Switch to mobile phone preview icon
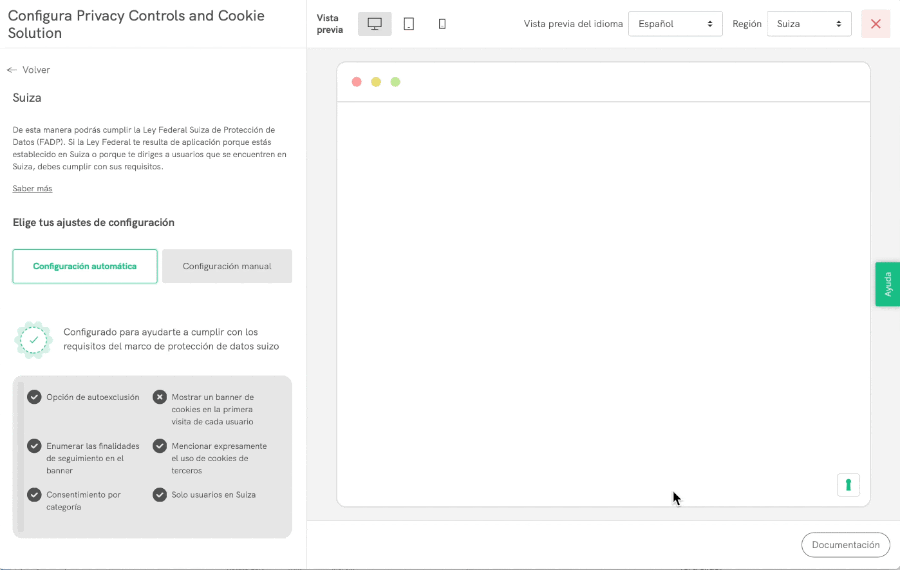This screenshot has width=900, height=570. [x=442, y=24]
